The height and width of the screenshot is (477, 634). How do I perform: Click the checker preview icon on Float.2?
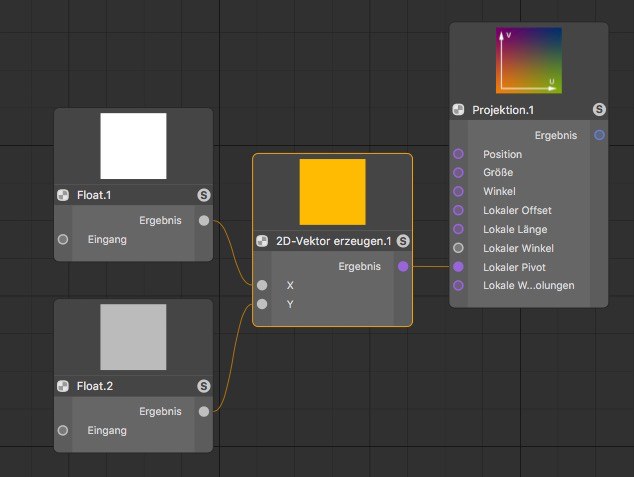click(63, 386)
